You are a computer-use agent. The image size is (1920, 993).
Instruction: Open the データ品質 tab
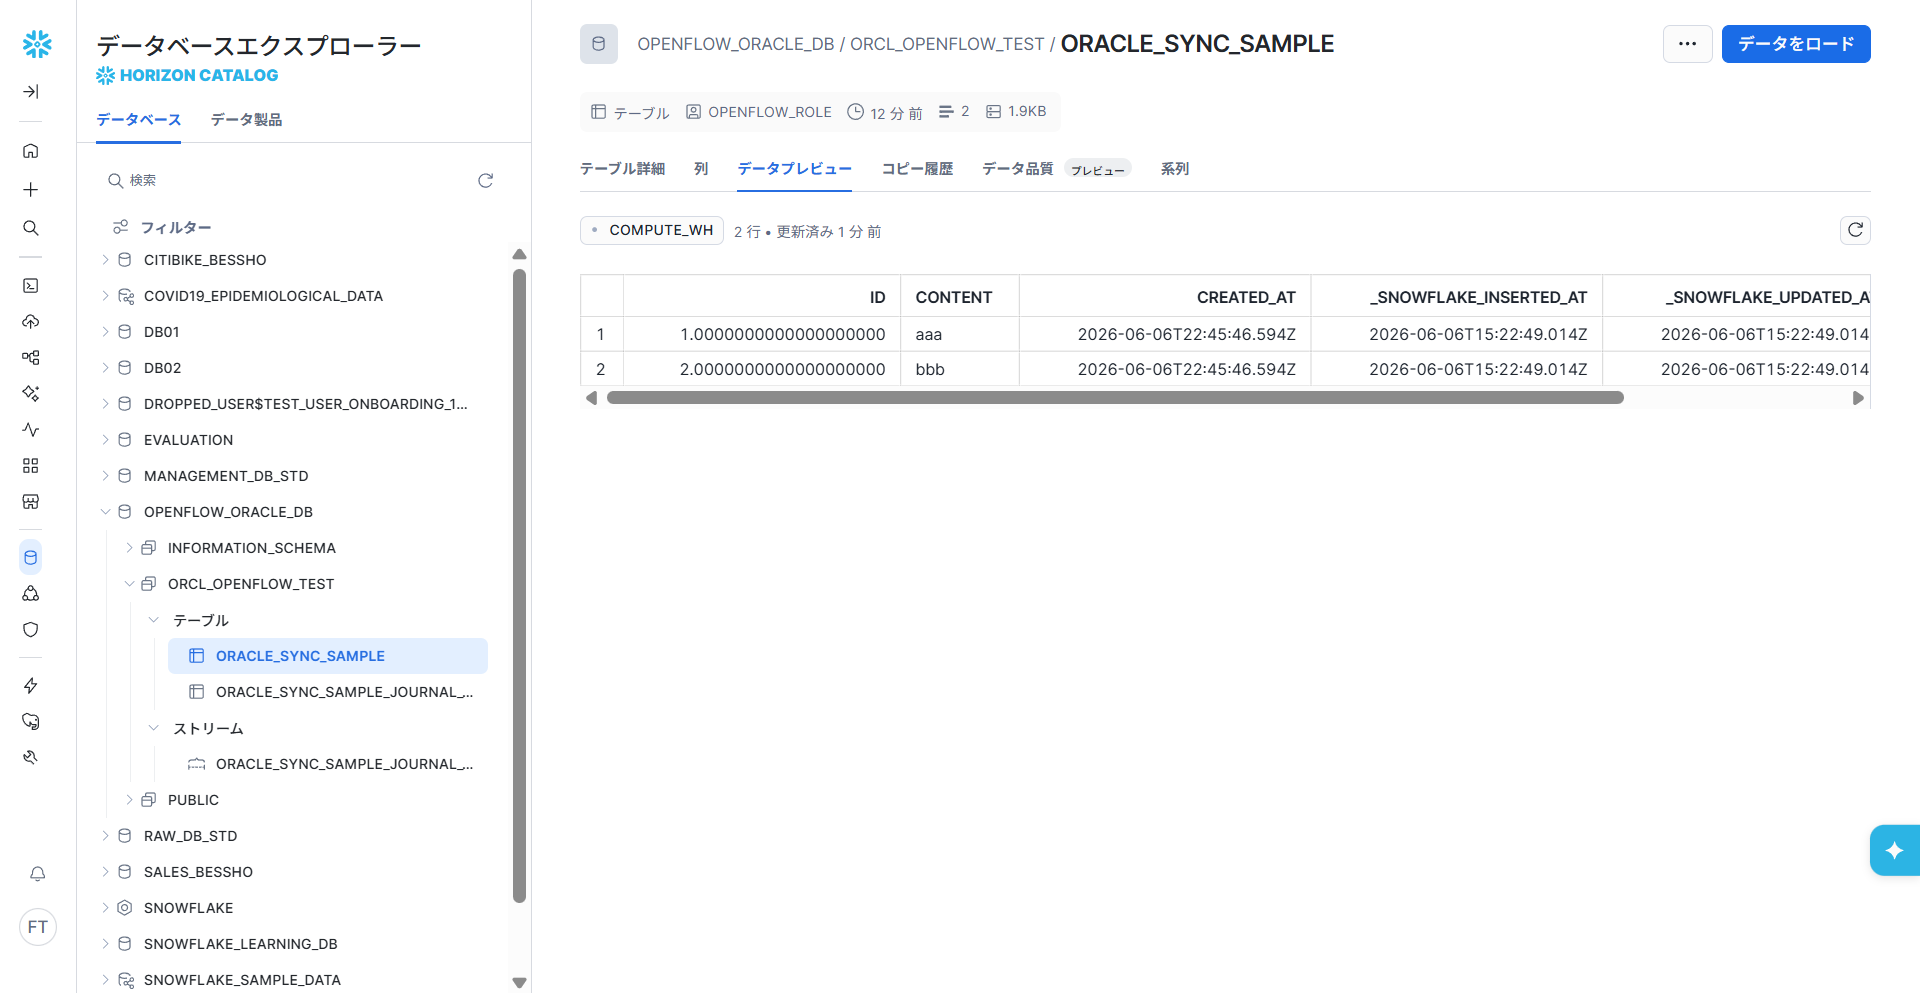pyautogui.click(x=1017, y=169)
